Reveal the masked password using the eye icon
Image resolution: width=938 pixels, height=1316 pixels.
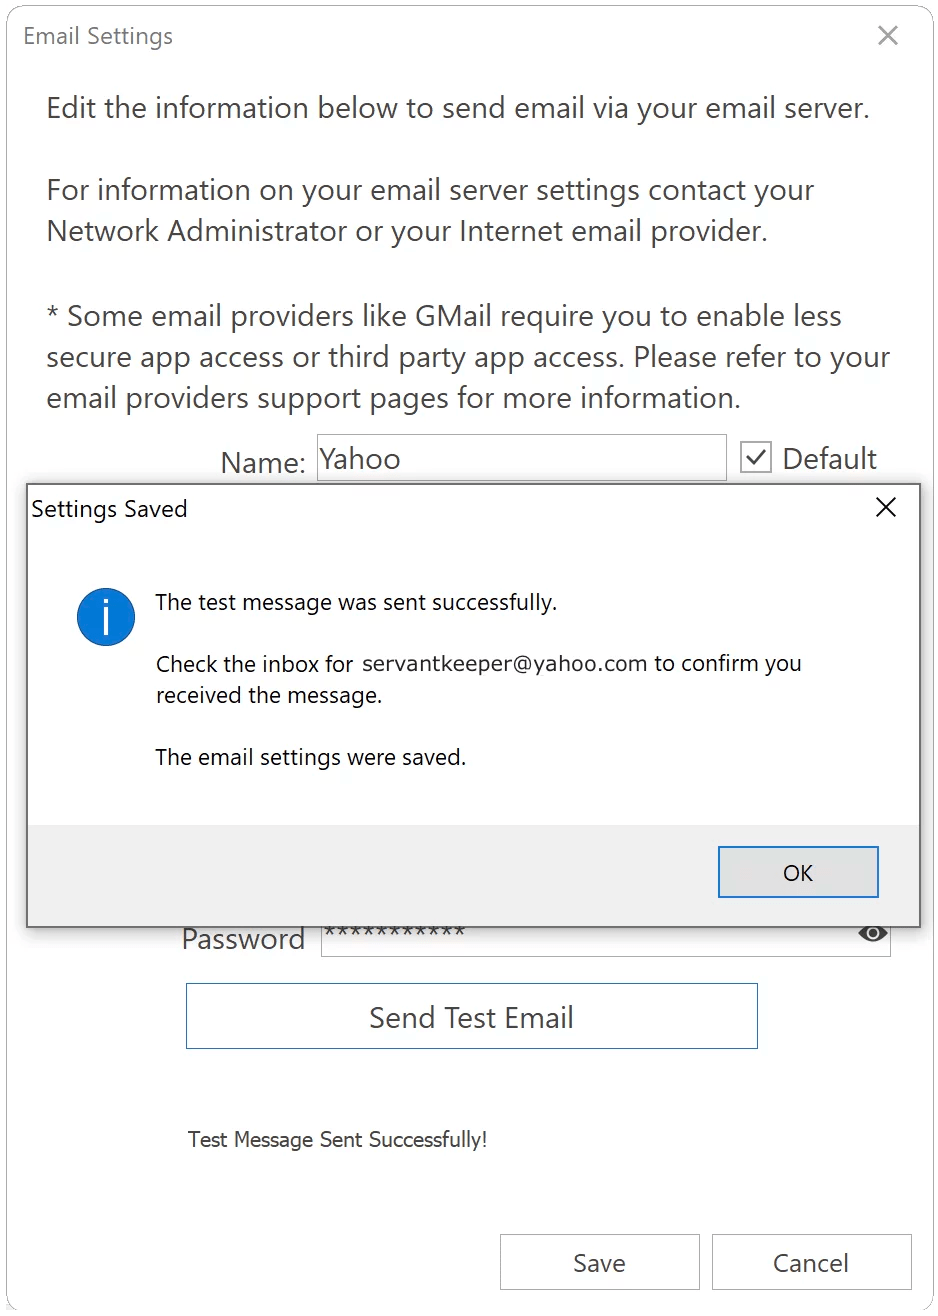[x=872, y=934]
